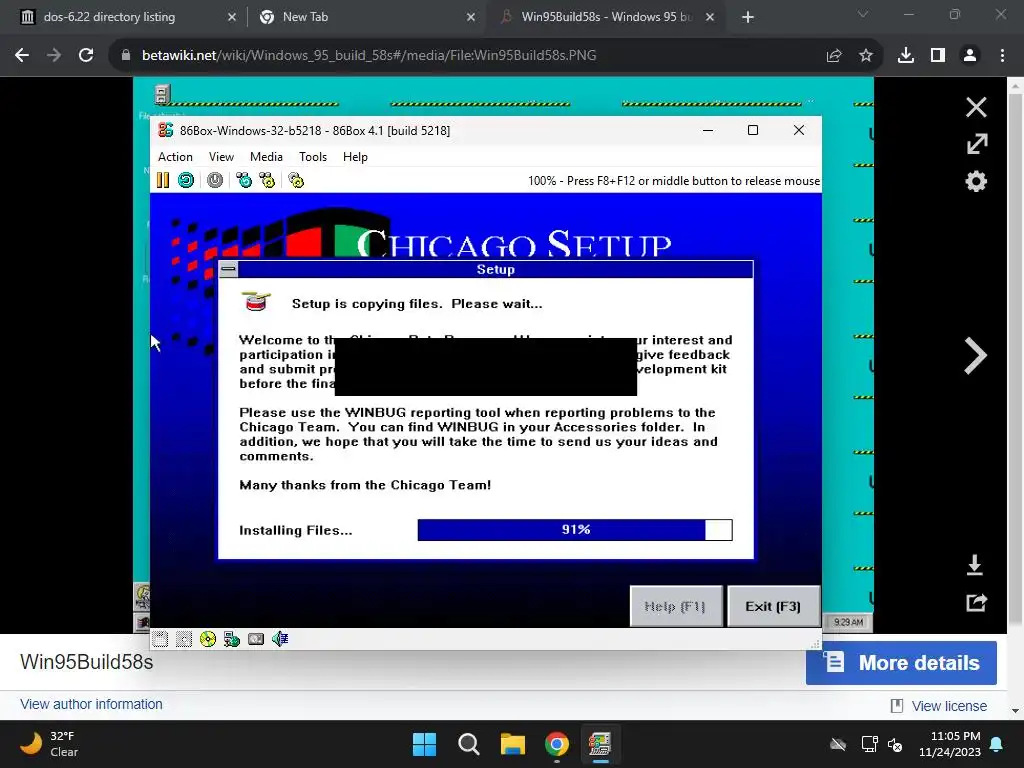Share or embed this file icon in viewer
The width and height of the screenshot is (1024, 768).
pyautogui.click(x=976, y=602)
